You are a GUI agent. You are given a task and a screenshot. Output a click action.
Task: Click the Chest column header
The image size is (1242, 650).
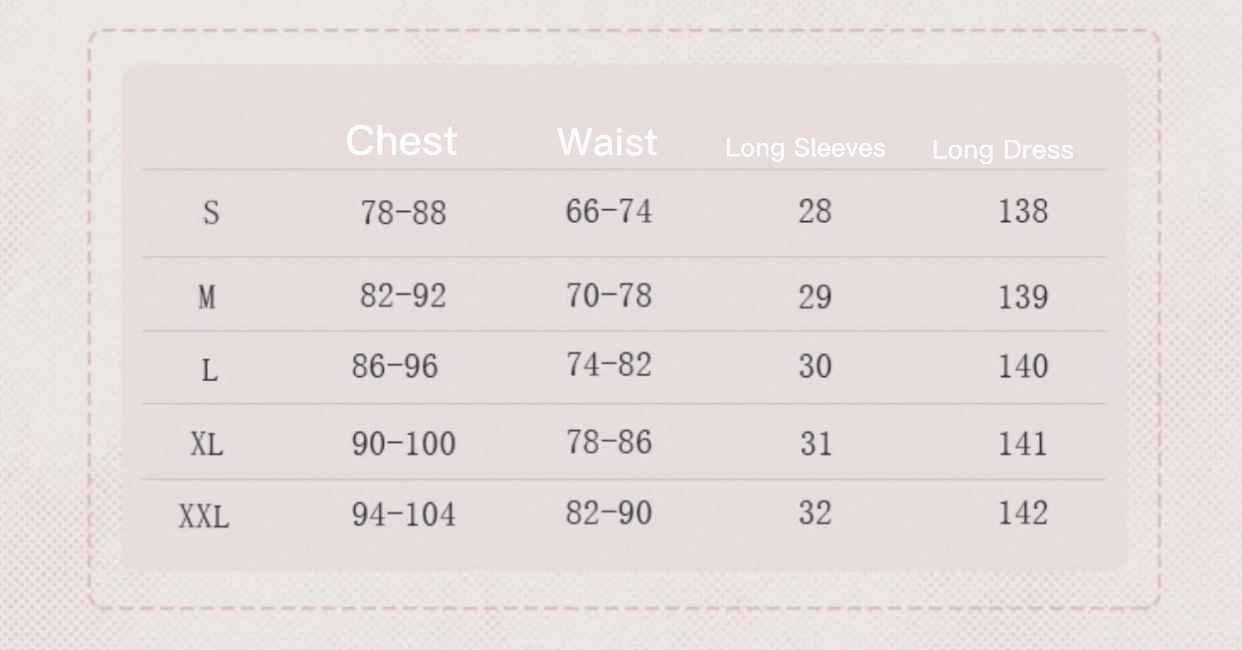coord(401,141)
